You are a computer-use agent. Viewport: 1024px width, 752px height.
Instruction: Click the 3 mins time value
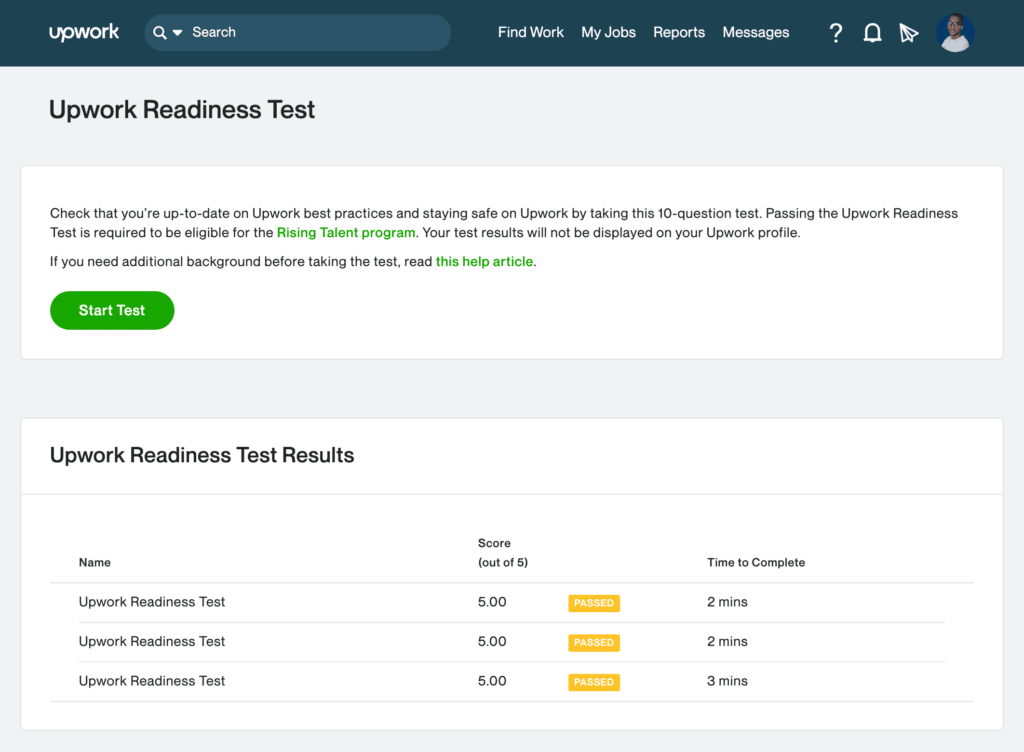pos(727,681)
